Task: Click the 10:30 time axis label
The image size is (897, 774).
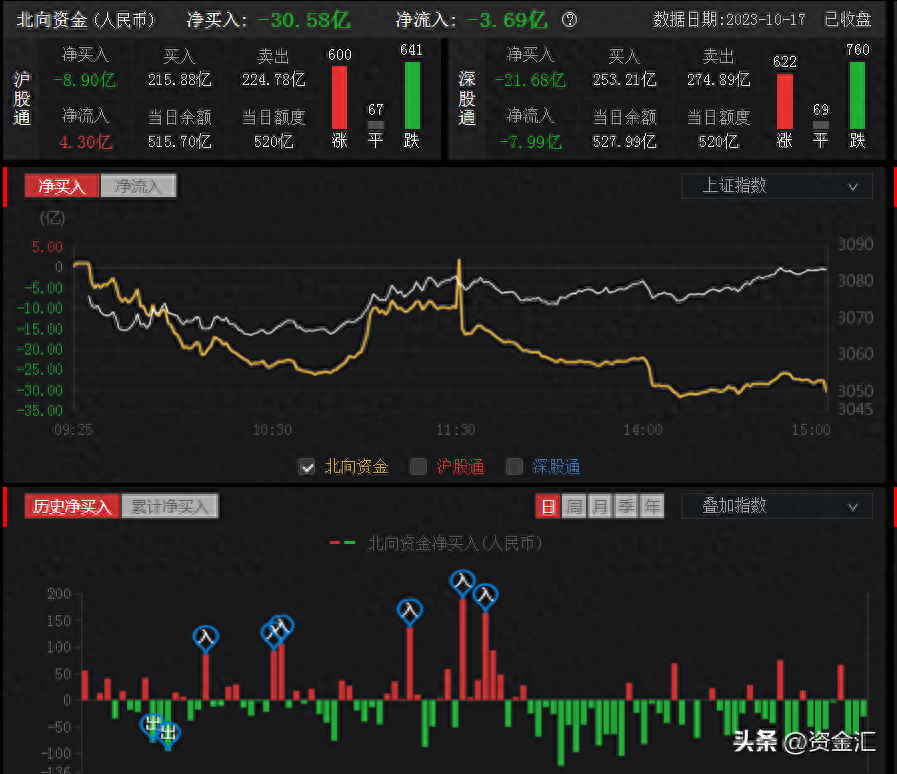Action: click(x=272, y=430)
